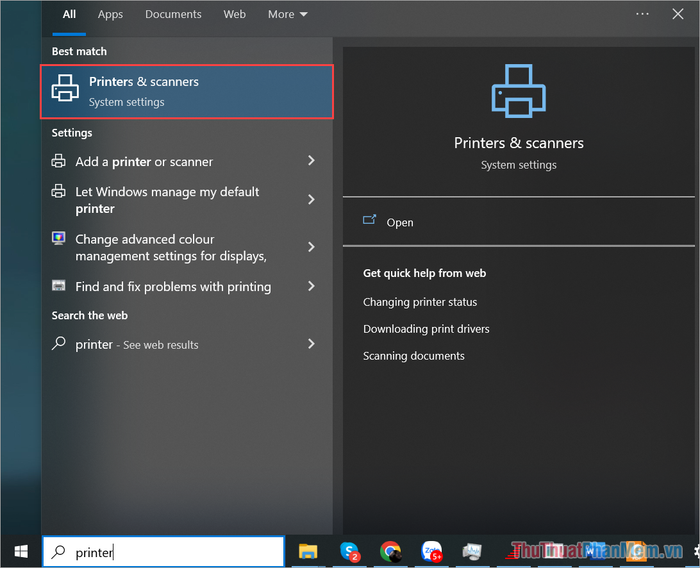
Task: Open Google Chrome from the taskbar
Action: [x=391, y=551]
